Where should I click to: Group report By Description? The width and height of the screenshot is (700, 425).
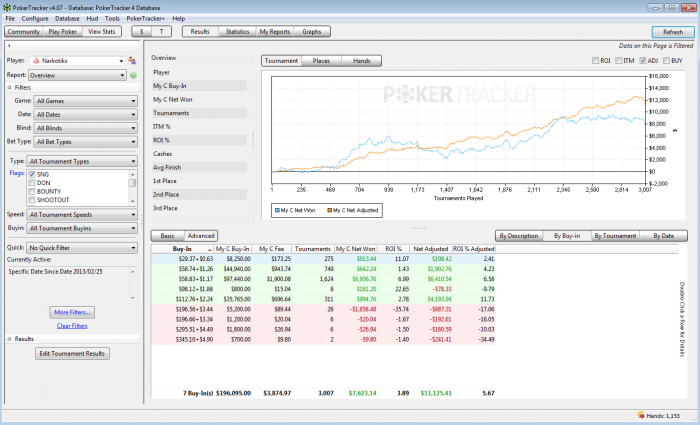(519, 236)
